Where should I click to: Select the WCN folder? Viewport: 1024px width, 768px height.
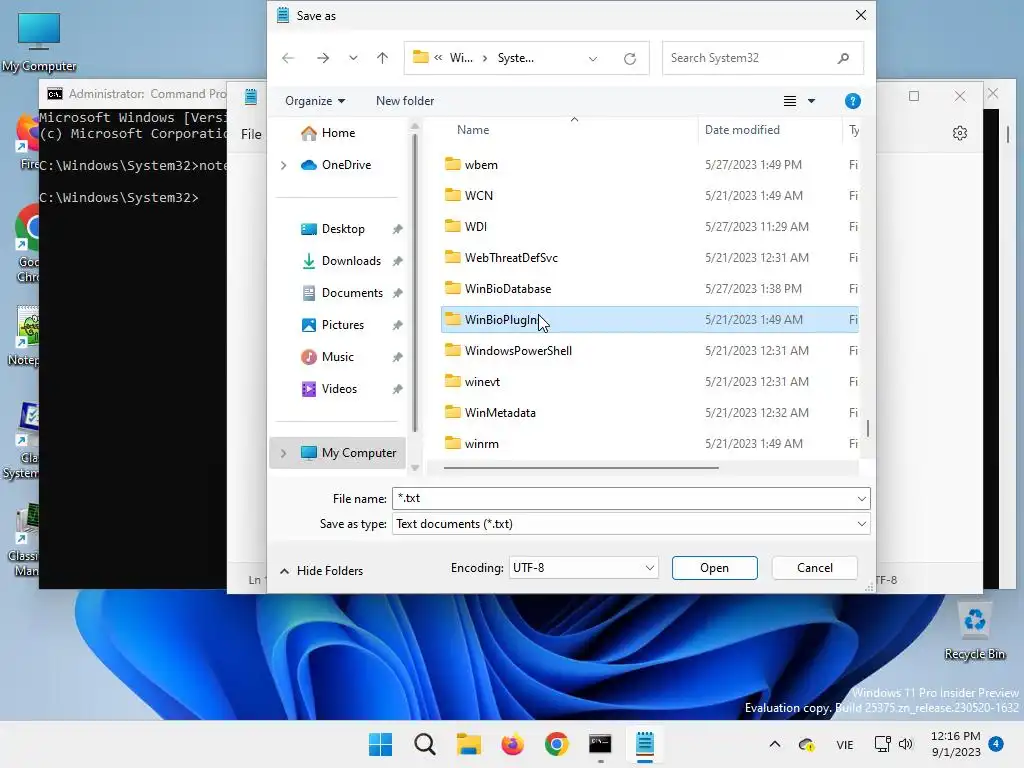point(649,195)
